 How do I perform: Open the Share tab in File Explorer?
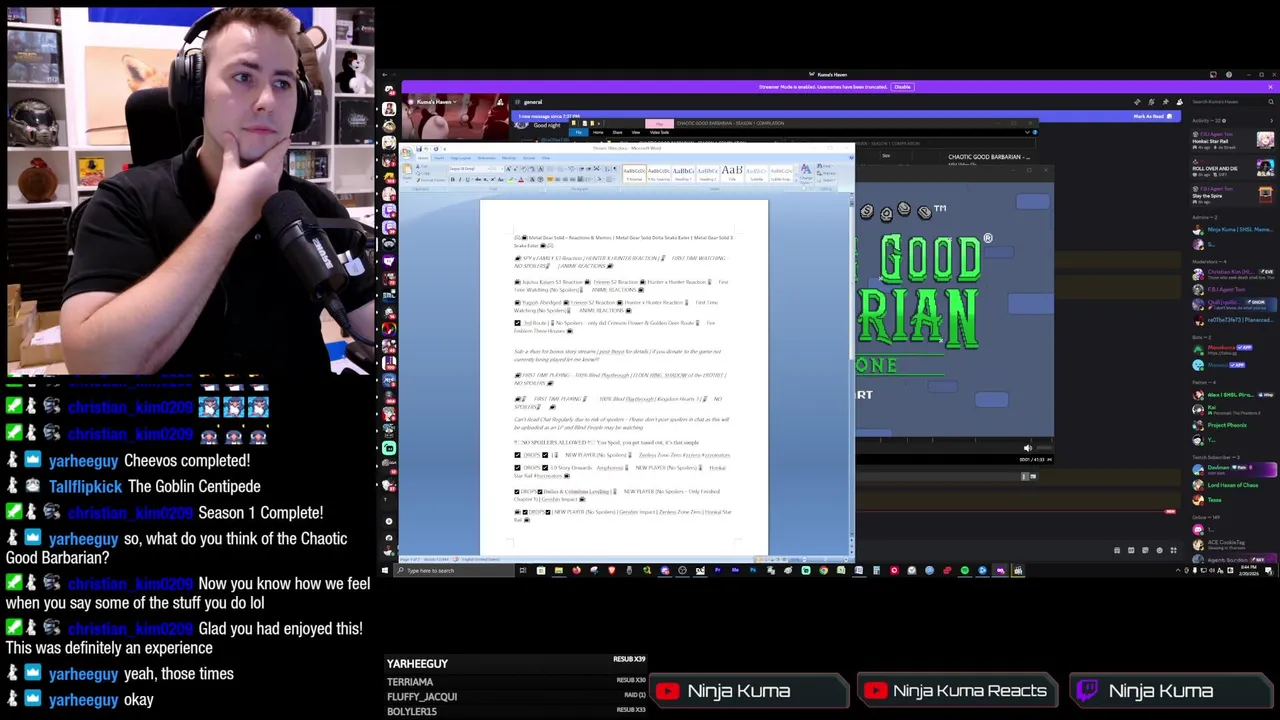tap(617, 132)
